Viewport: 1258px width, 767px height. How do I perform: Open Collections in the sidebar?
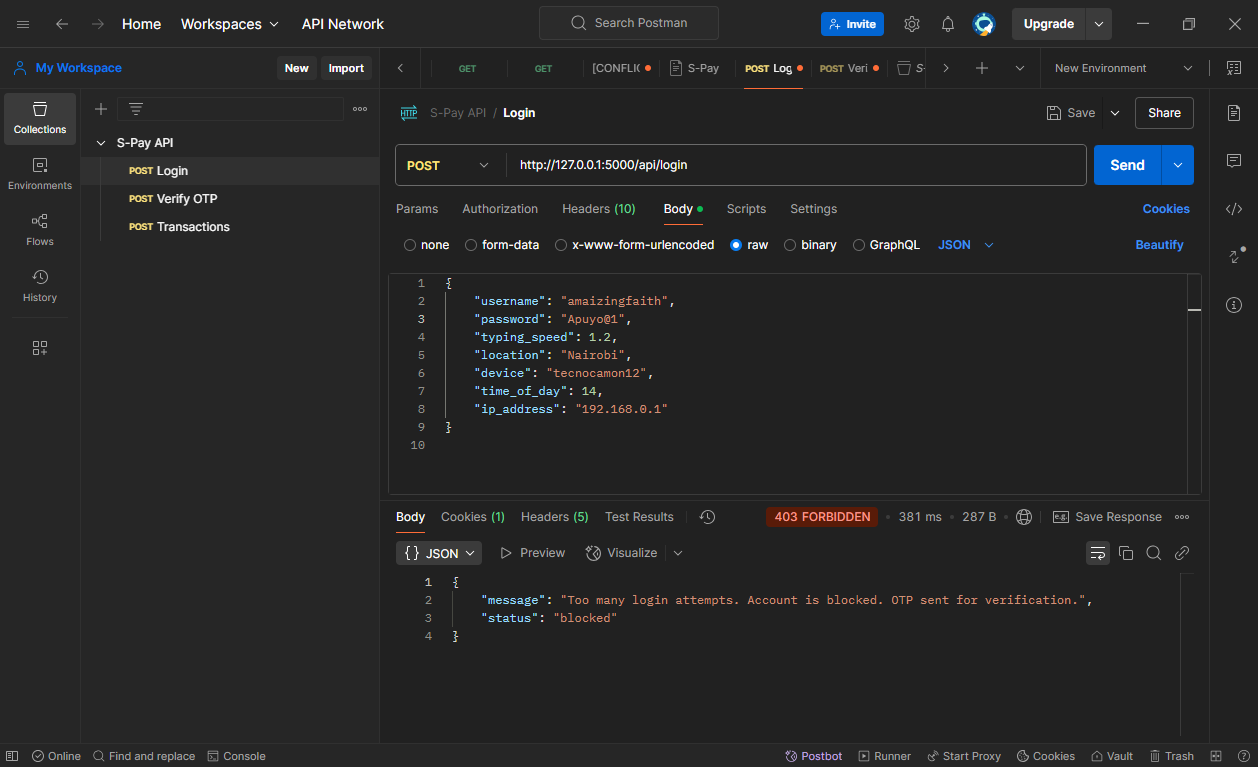coord(40,119)
